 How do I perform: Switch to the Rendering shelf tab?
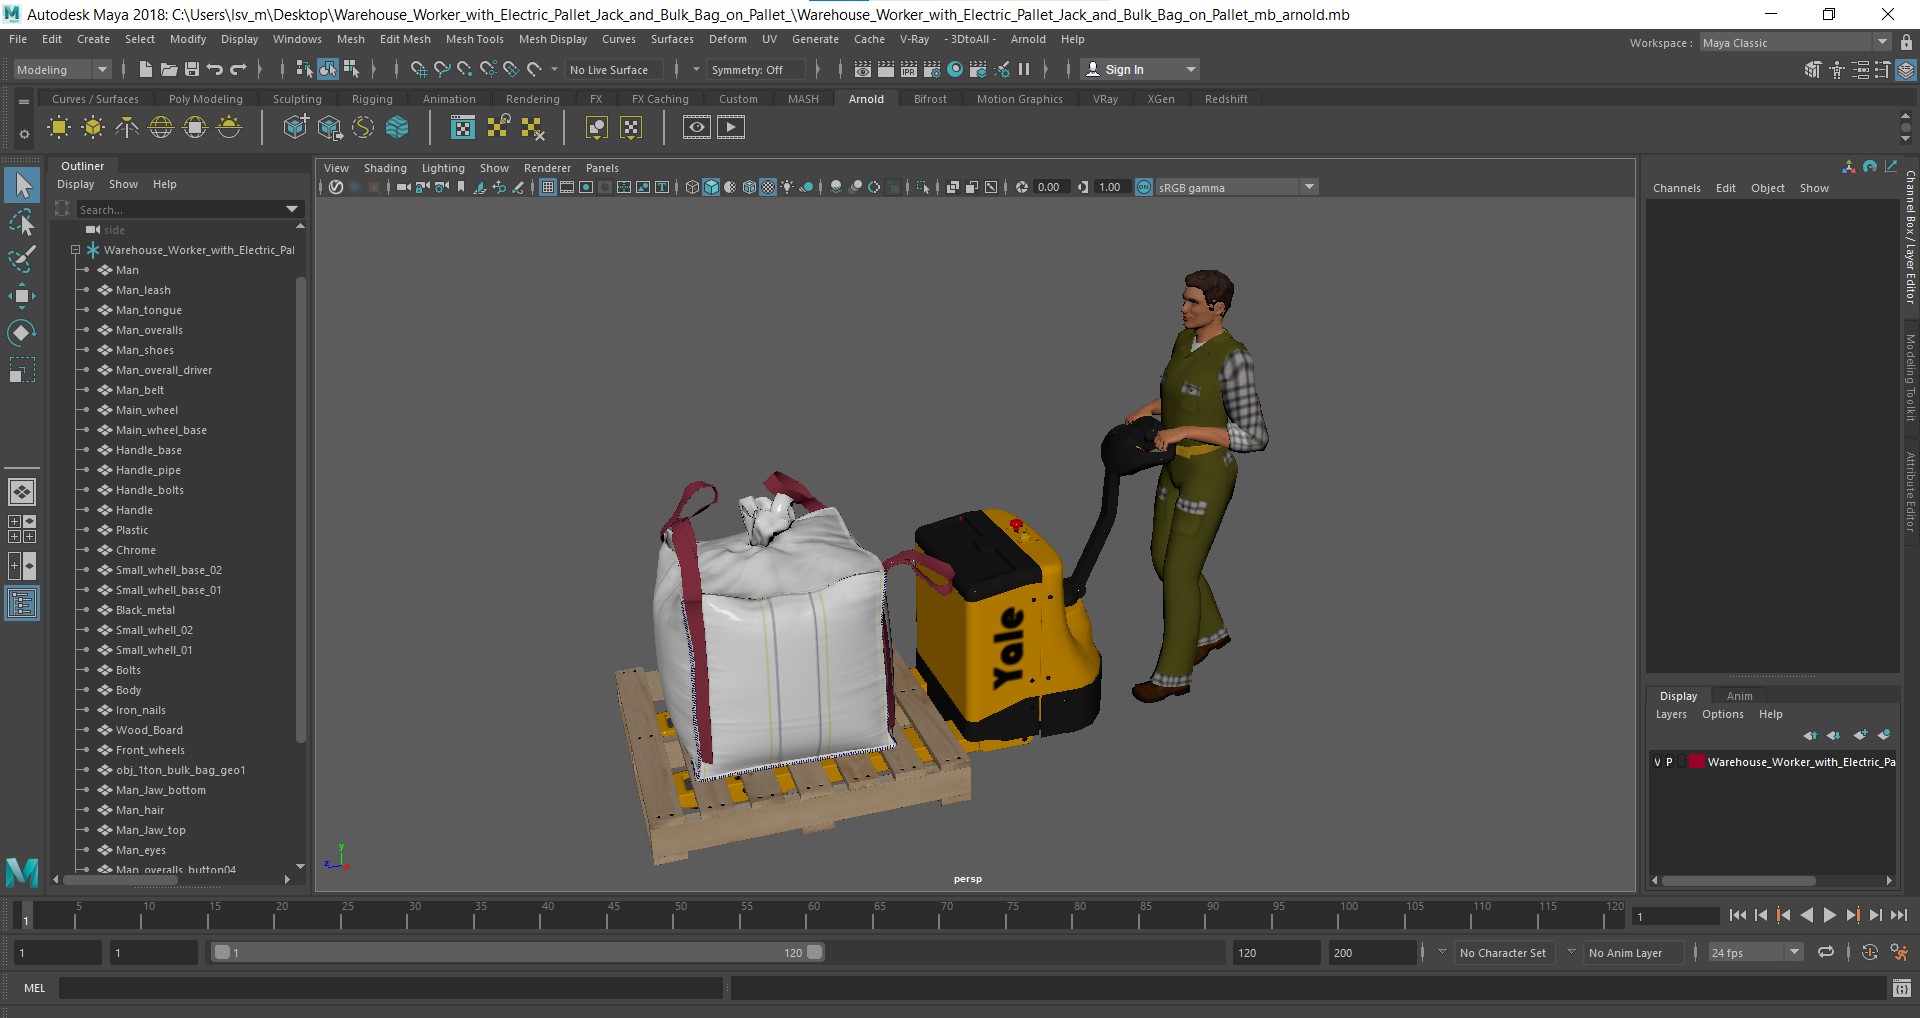pyautogui.click(x=532, y=99)
